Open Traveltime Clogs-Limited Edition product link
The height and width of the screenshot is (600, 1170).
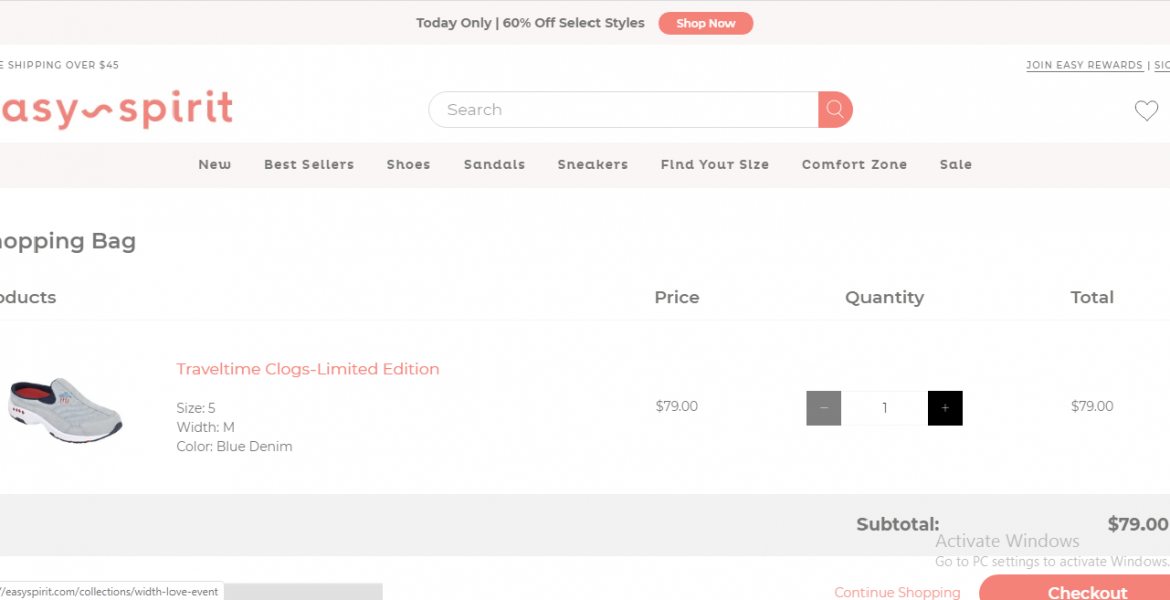coord(308,369)
